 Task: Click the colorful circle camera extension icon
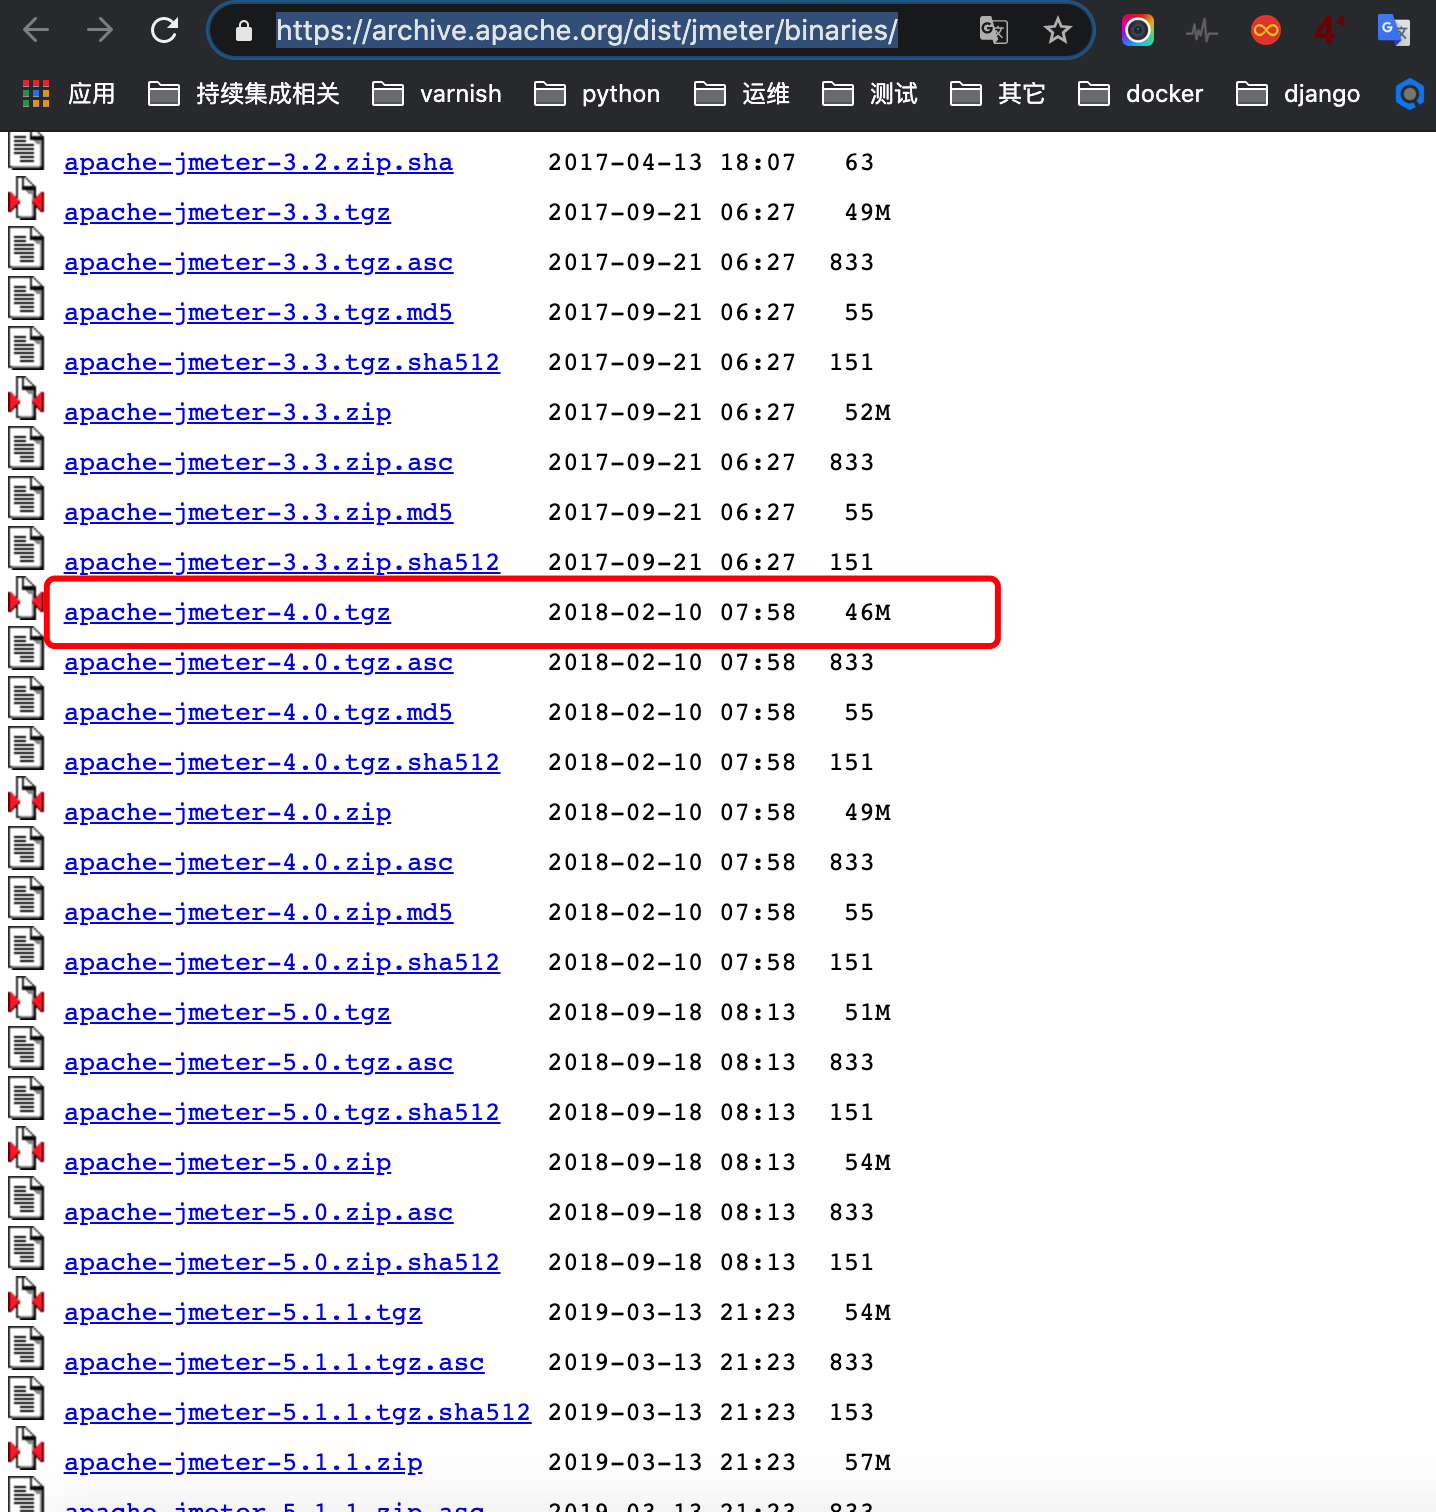point(1137,30)
